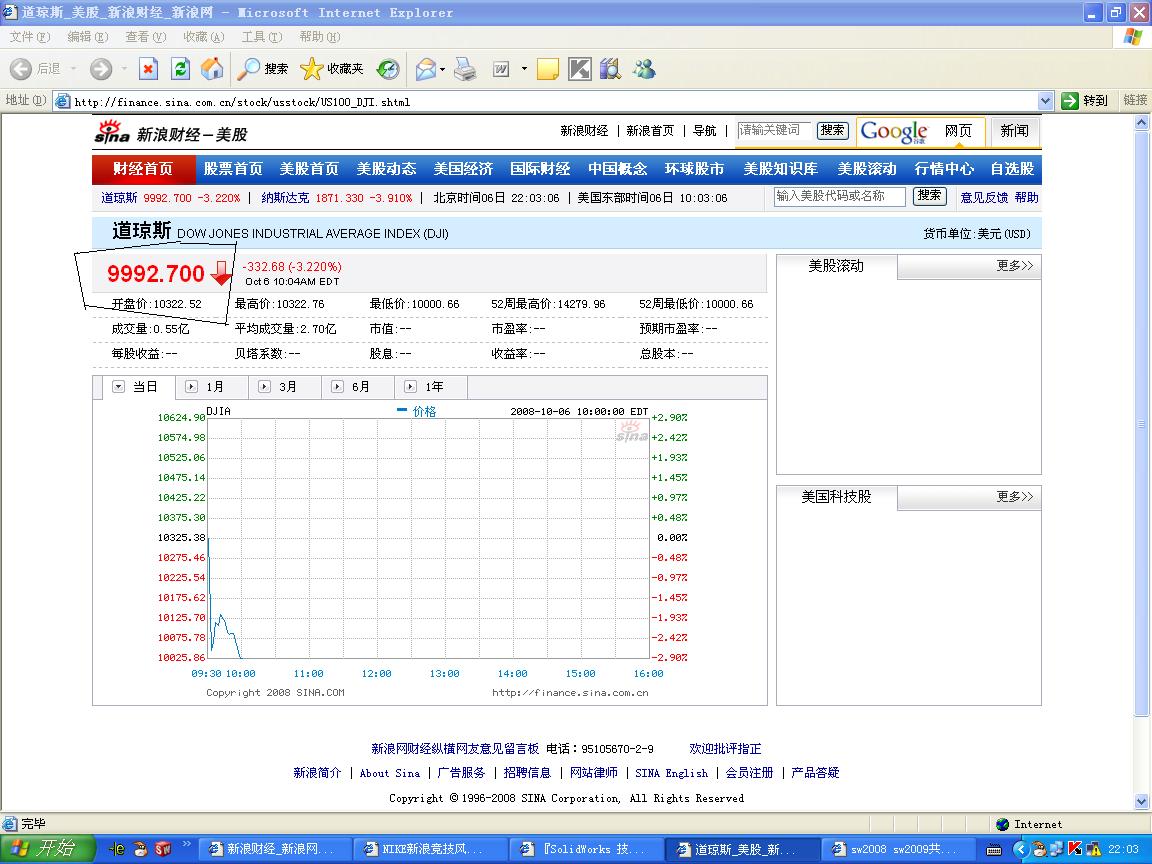Print the page with printer icon
Image resolution: width=1152 pixels, height=864 pixels.
465,69
